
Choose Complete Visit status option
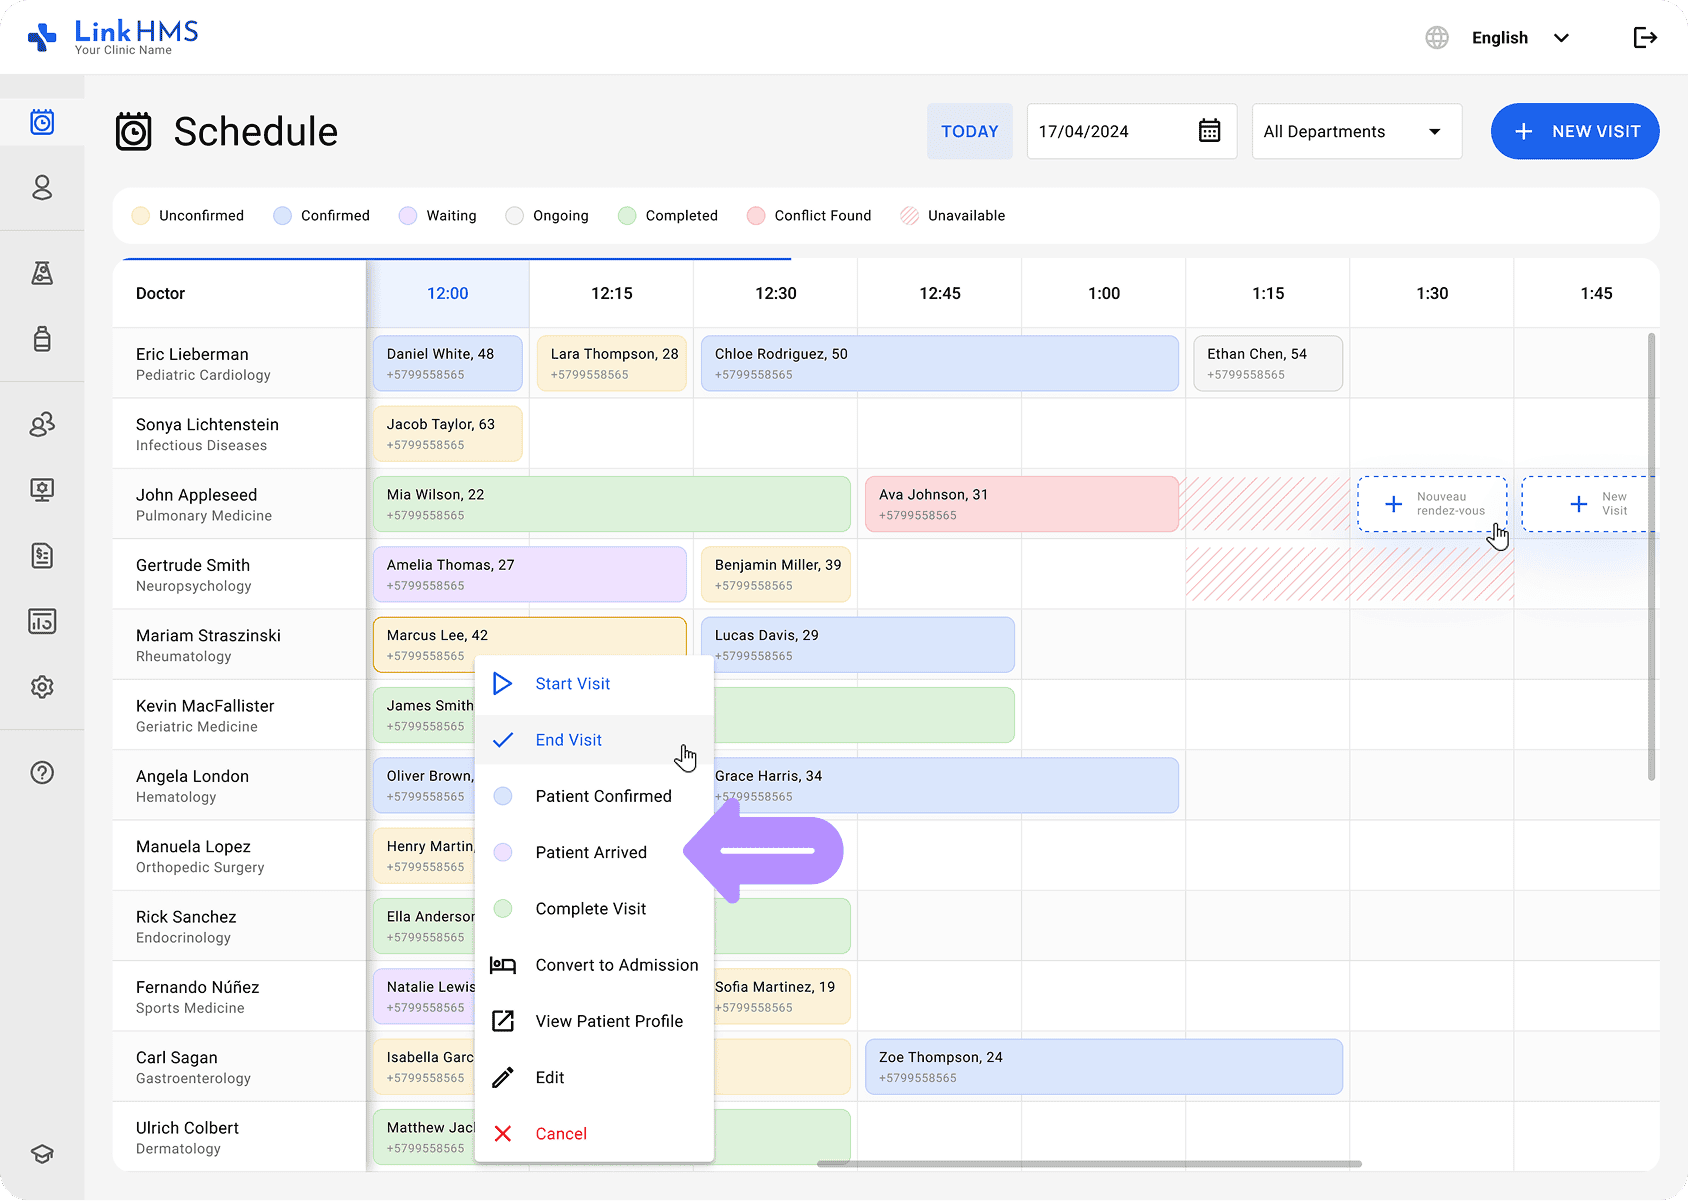click(590, 909)
